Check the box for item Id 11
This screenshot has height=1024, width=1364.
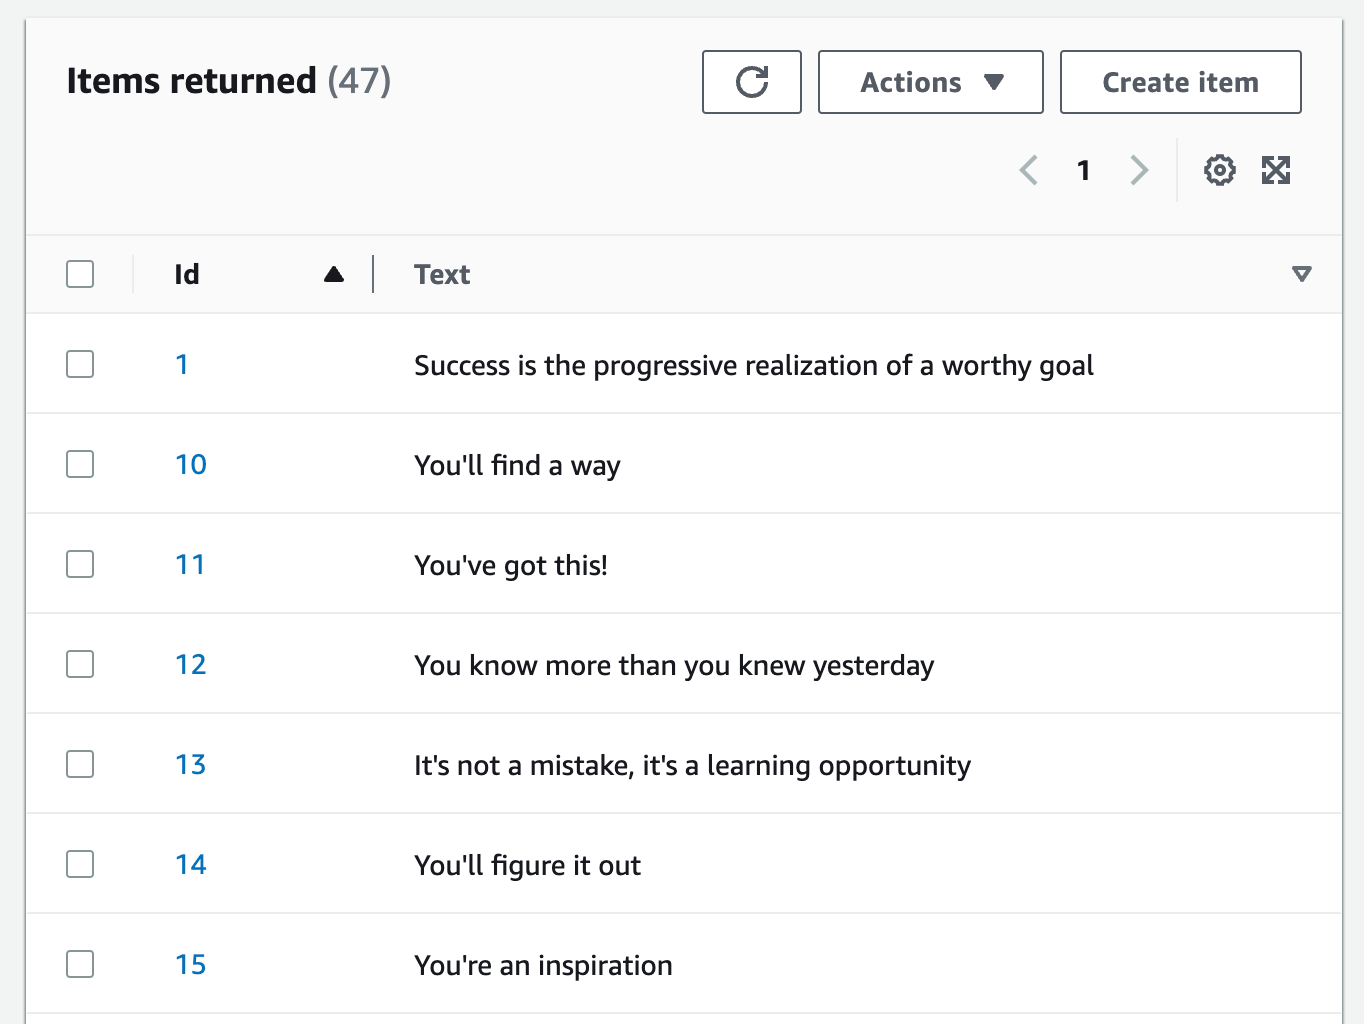[x=80, y=564]
